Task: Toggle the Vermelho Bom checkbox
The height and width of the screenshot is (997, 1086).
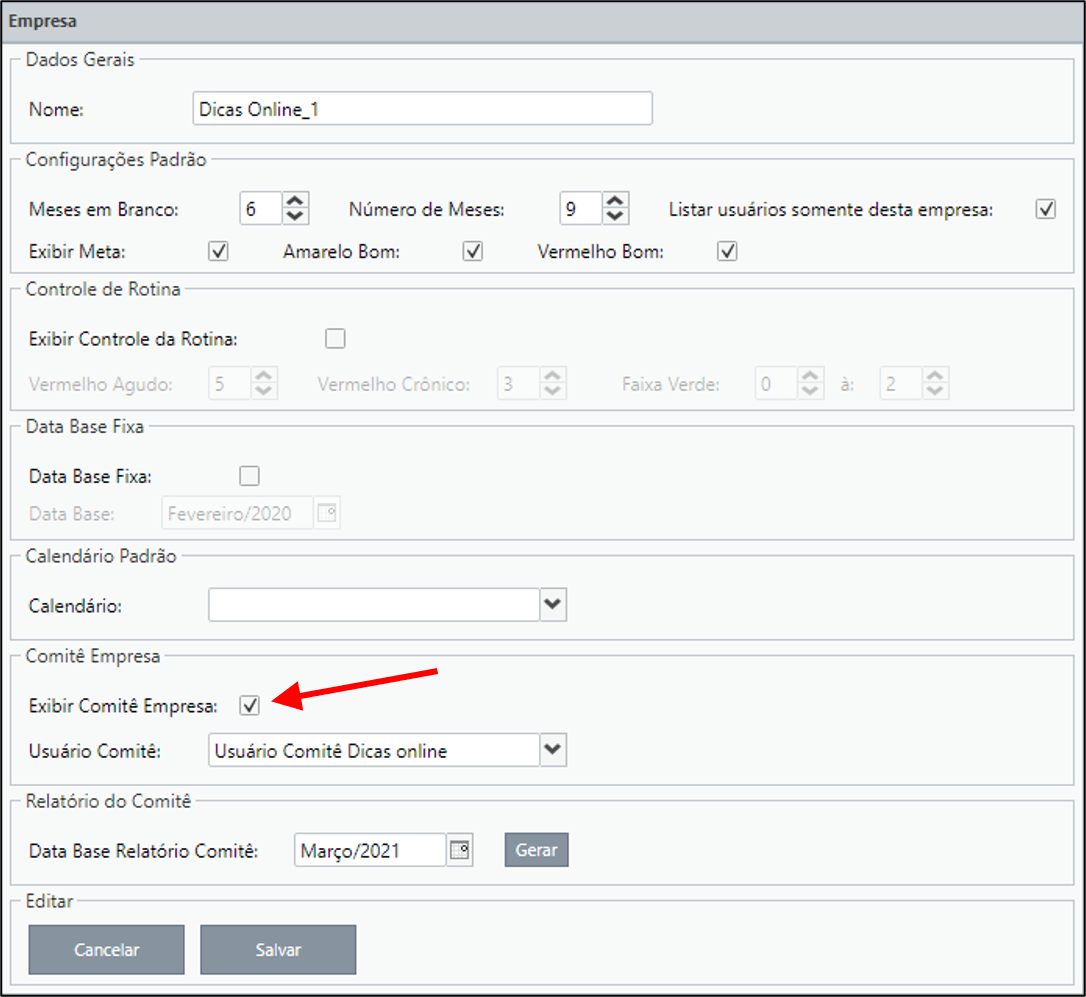Action: click(x=727, y=251)
